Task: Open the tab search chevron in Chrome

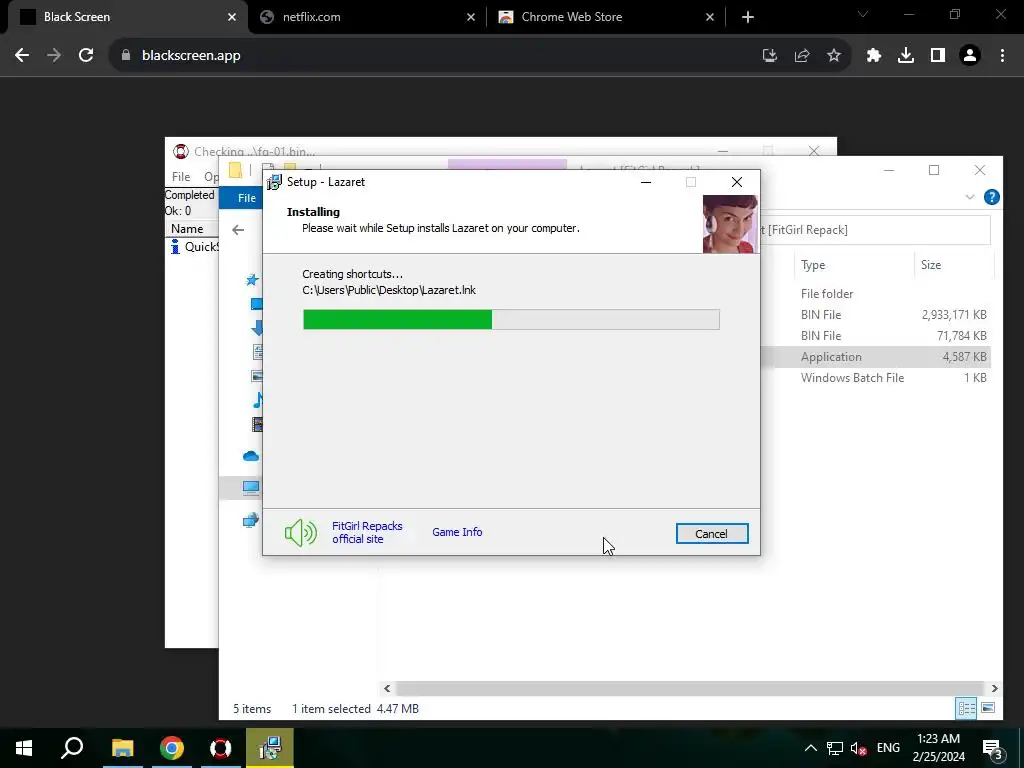Action: point(863,14)
